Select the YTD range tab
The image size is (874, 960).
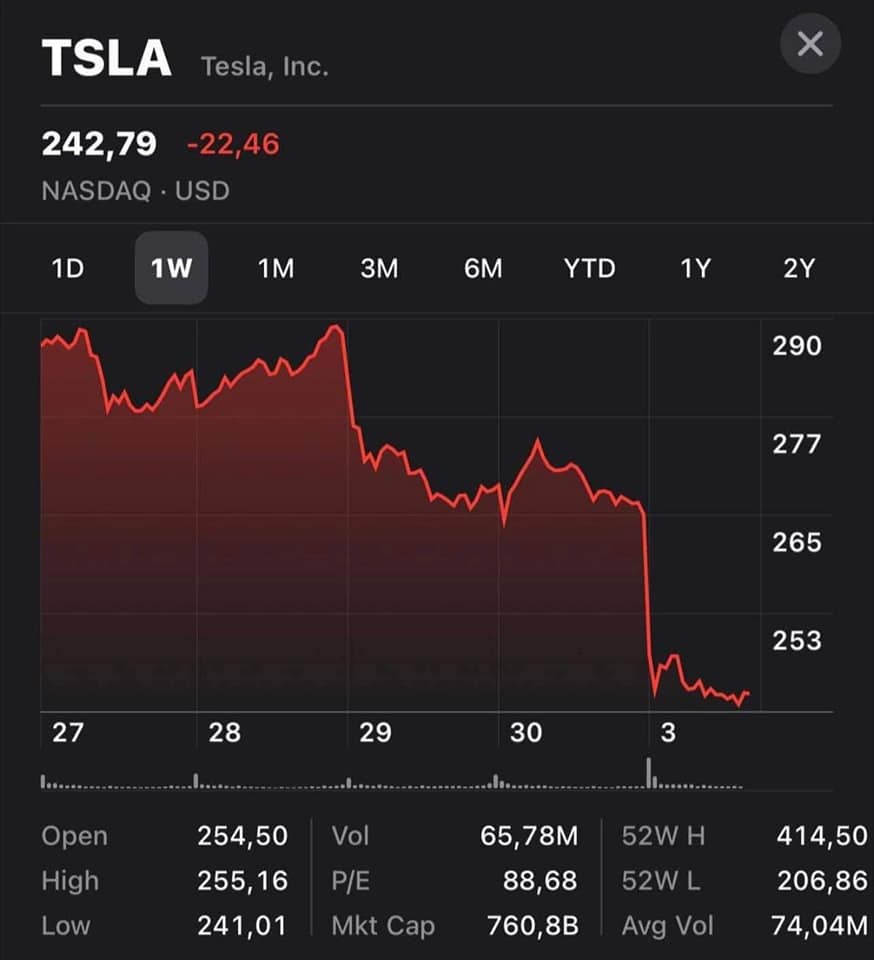(x=589, y=269)
